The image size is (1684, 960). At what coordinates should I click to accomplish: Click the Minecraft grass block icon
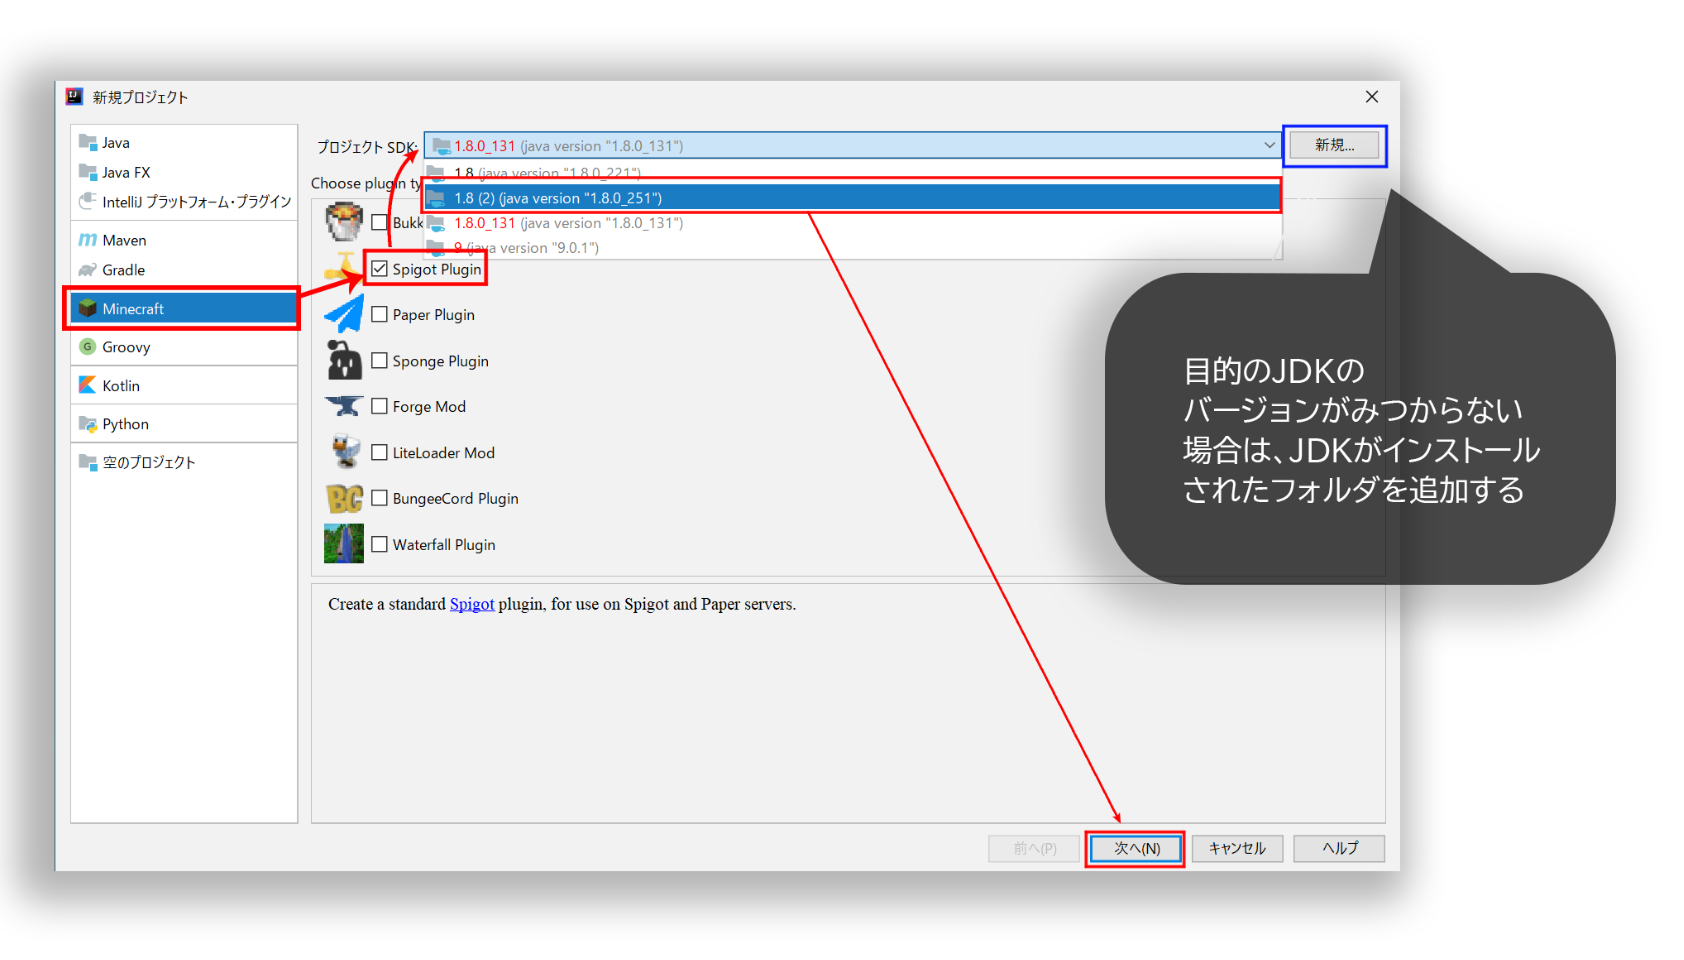(88, 308)
